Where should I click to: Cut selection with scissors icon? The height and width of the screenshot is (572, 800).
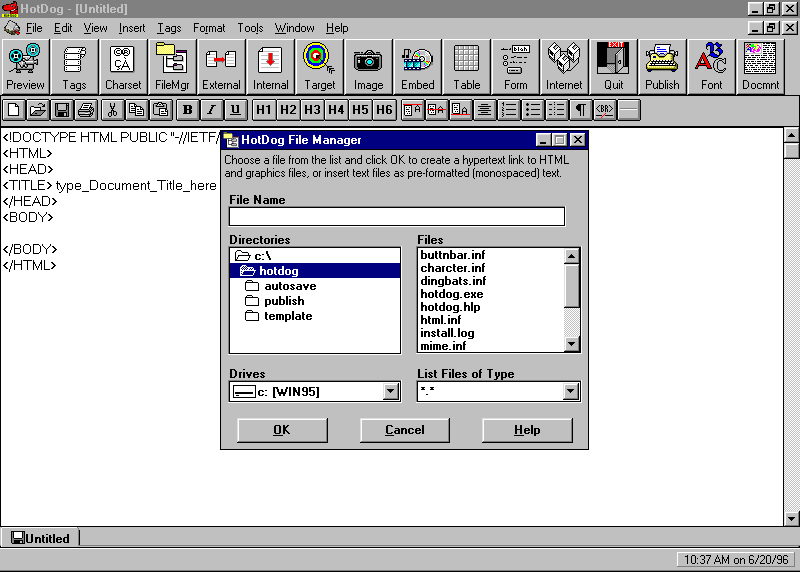pyautogui.click(x=112, y=110)
